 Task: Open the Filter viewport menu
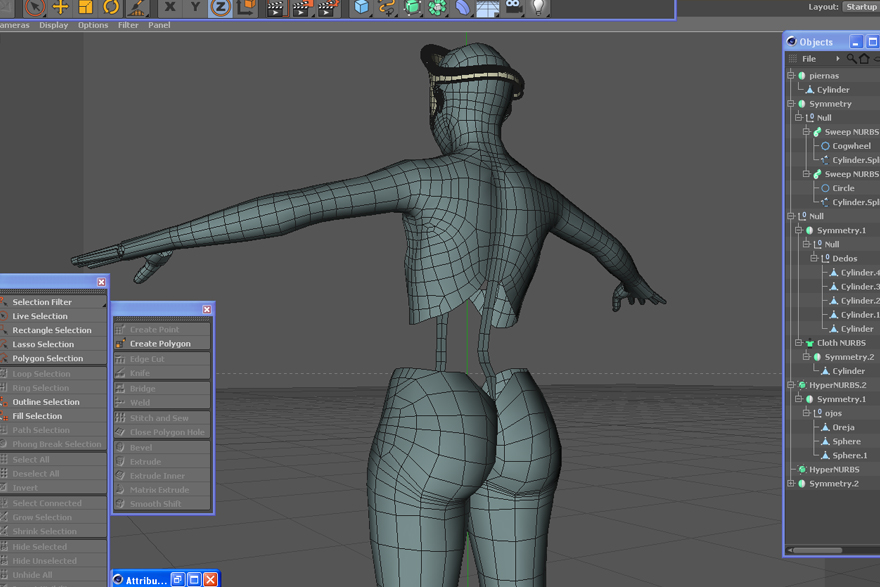128,25
